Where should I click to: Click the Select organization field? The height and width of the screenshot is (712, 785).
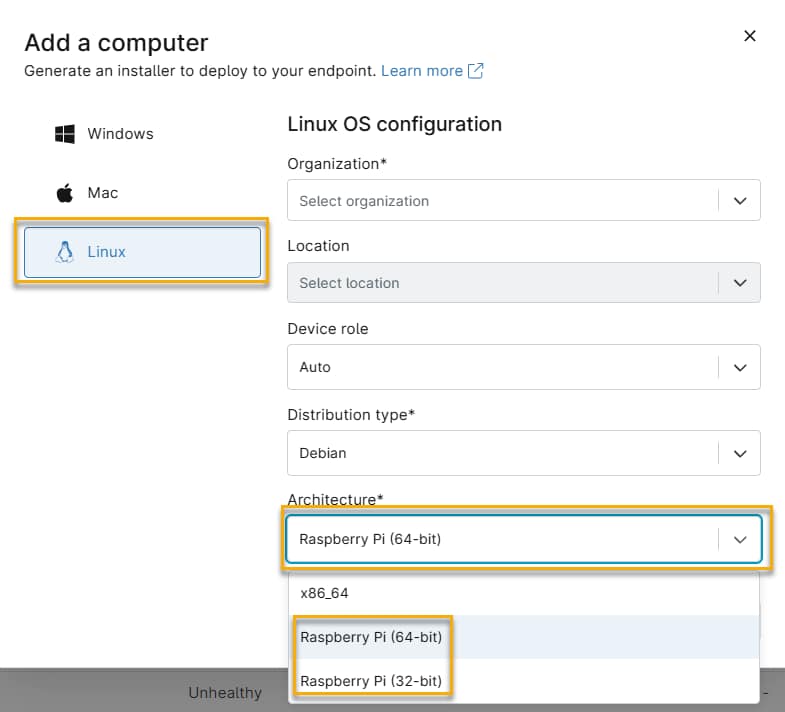[500, 201]
